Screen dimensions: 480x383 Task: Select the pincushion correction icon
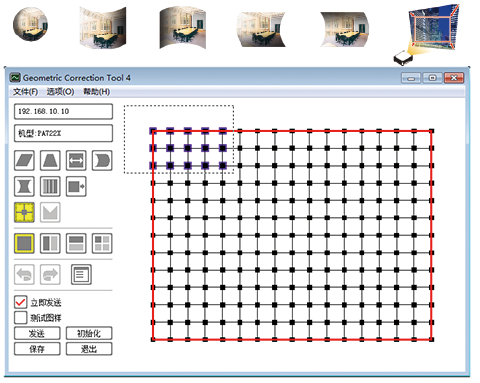point(24,186)
